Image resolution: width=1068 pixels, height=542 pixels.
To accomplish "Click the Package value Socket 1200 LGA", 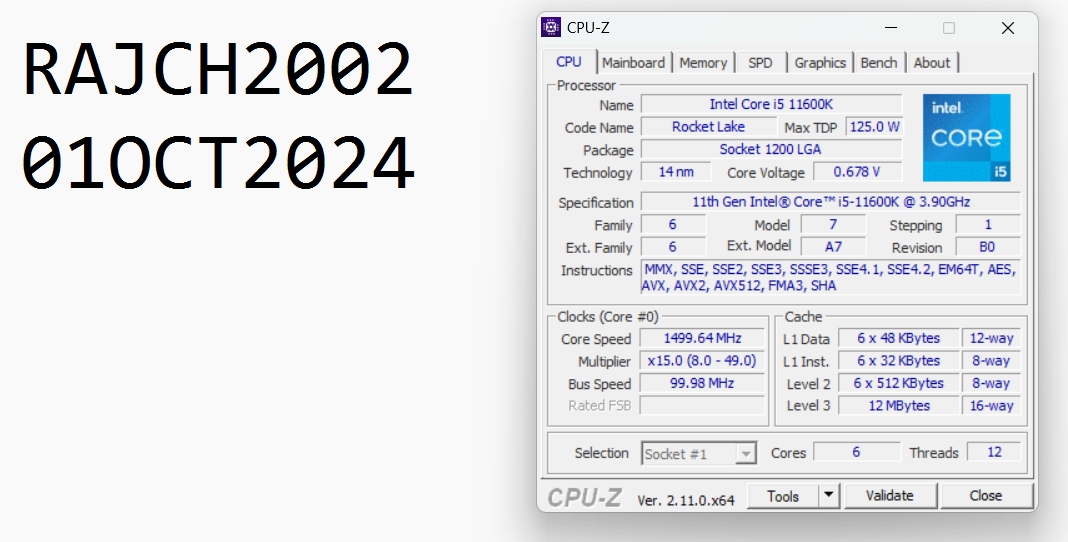I will (x=771, y=149).
